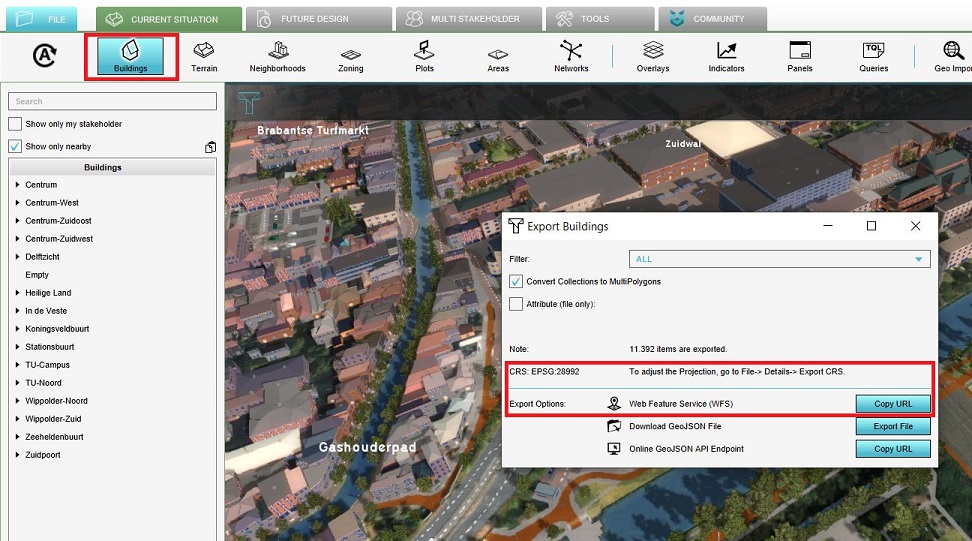Click the TQL Queries icon
The width and height of the screenshot is (972, 541).
click(873, 56)
